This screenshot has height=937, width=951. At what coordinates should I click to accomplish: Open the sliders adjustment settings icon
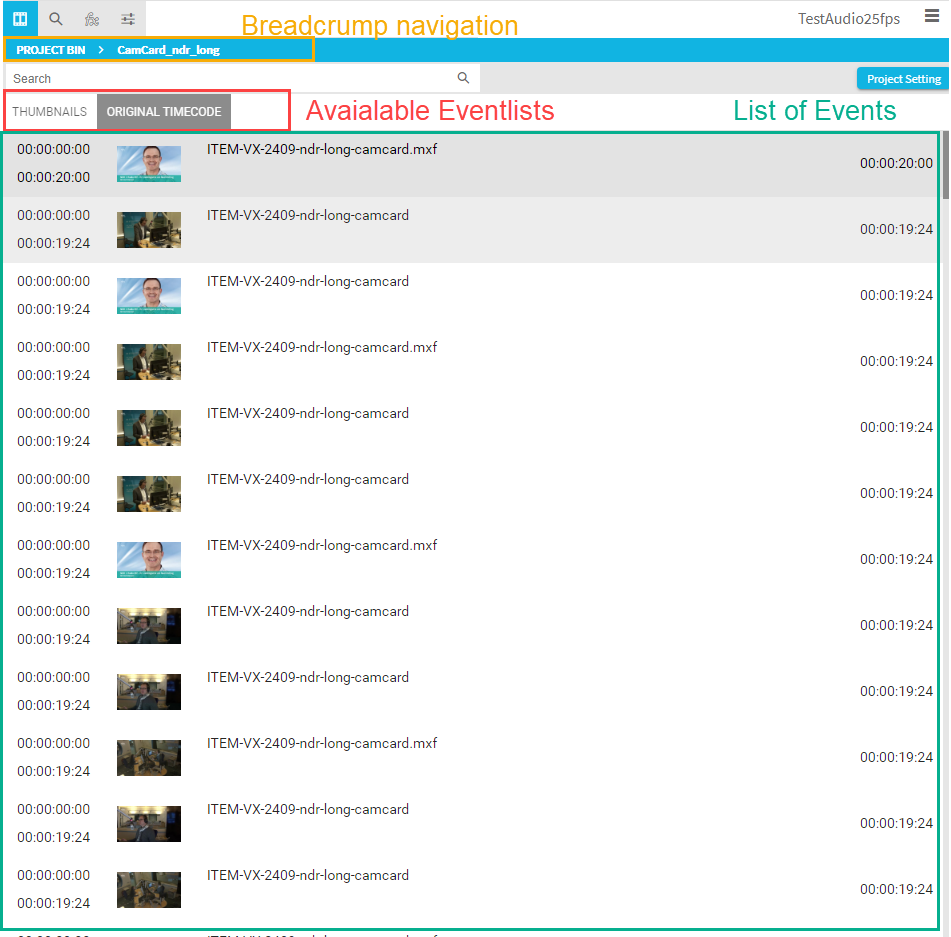tap(128, 18)
